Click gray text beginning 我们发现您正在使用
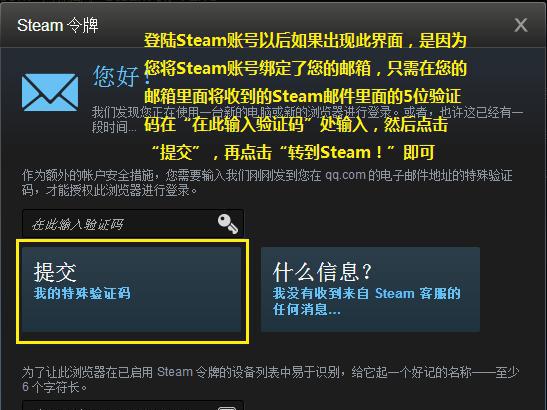This screenshot has width=547, height=410. [x=307, y=120]
